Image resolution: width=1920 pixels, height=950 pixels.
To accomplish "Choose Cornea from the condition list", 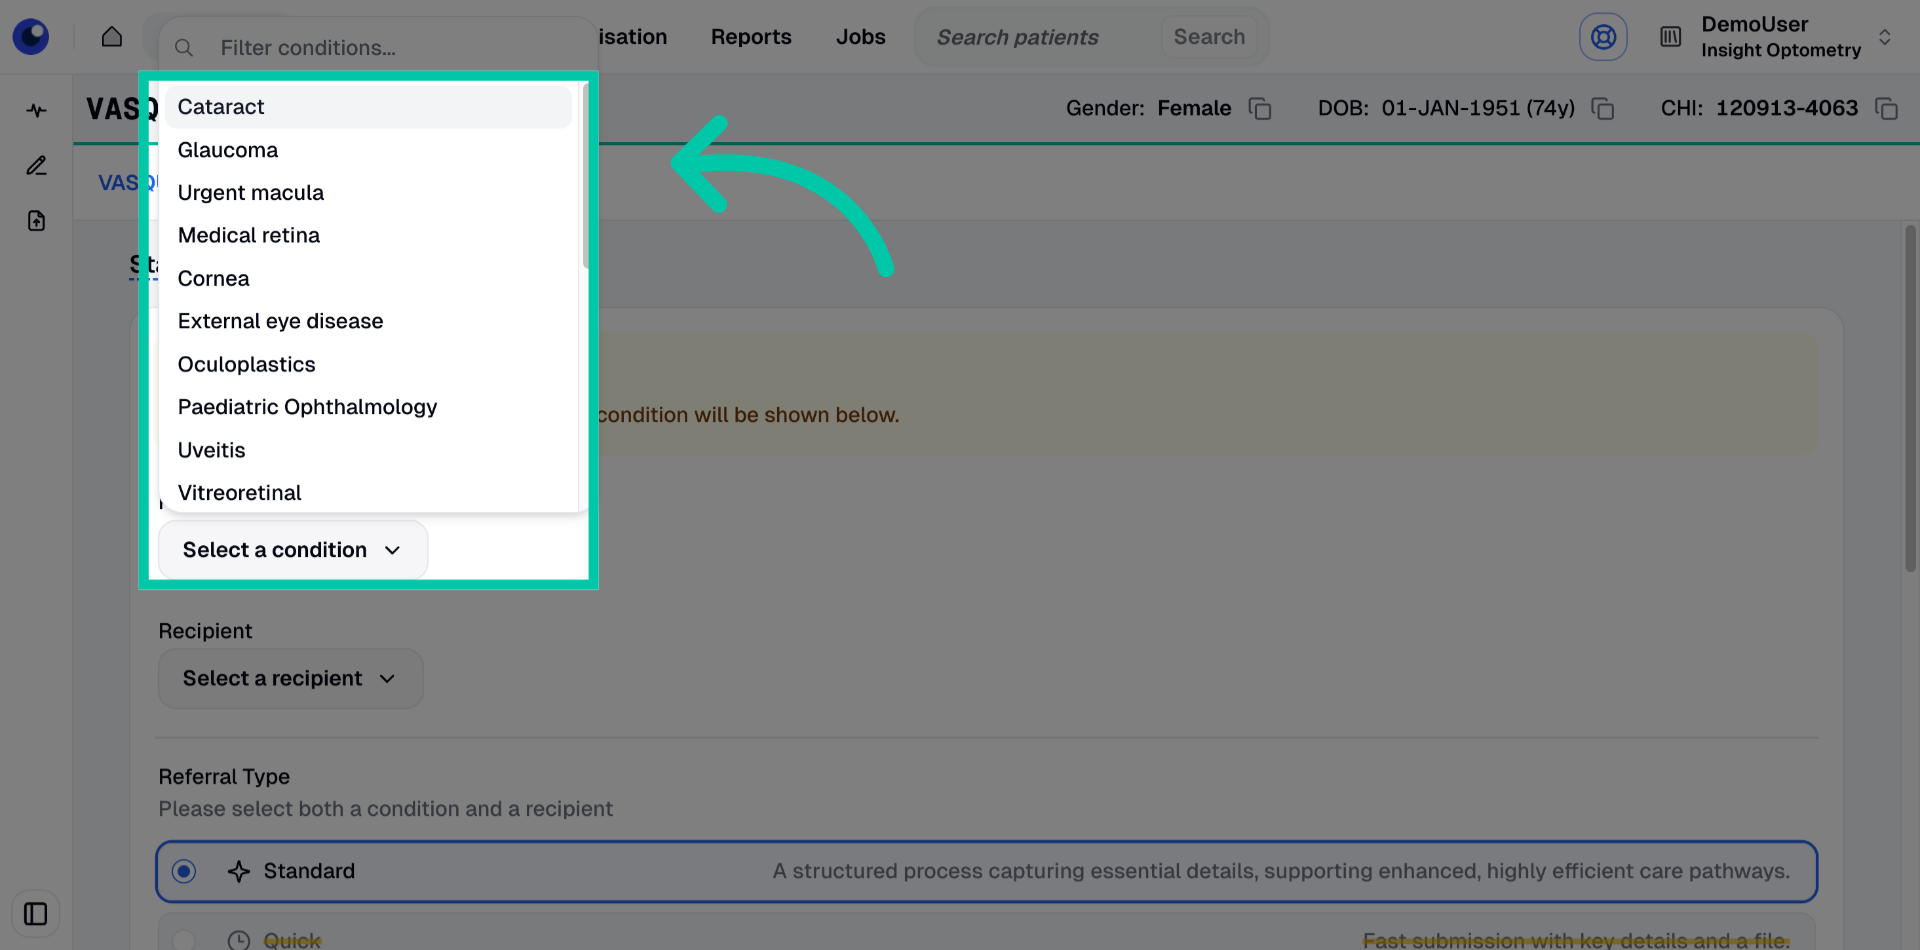I will 368,279.
